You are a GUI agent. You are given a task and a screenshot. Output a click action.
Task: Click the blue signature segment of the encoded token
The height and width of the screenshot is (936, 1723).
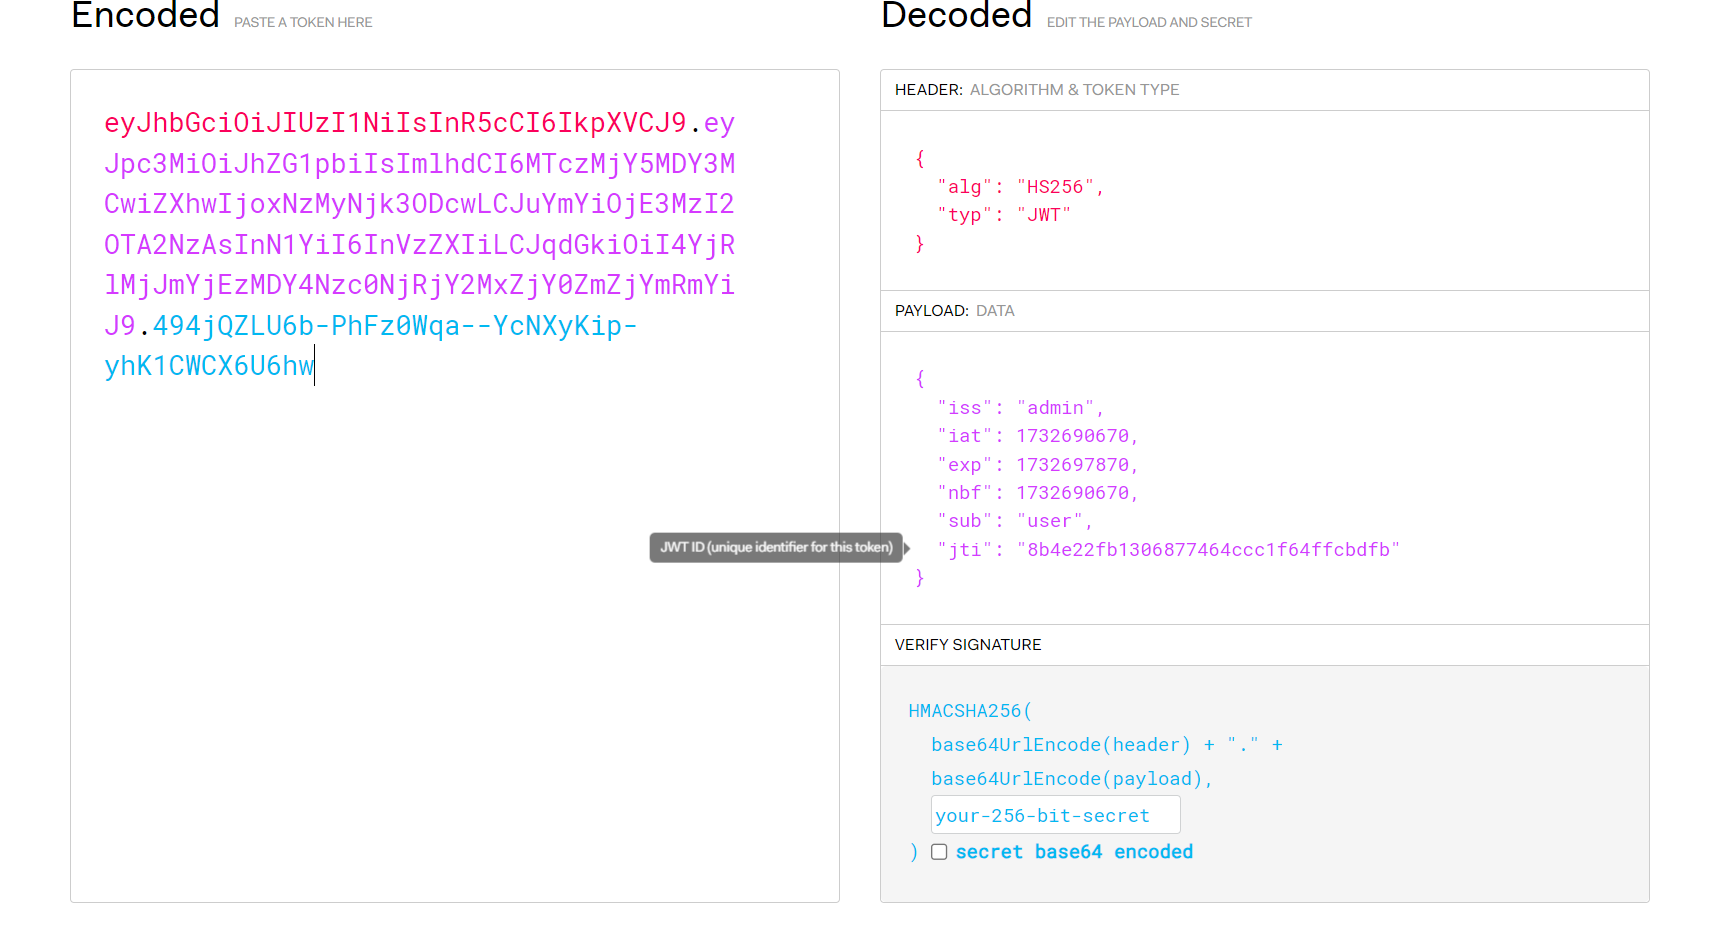(394, 326)
